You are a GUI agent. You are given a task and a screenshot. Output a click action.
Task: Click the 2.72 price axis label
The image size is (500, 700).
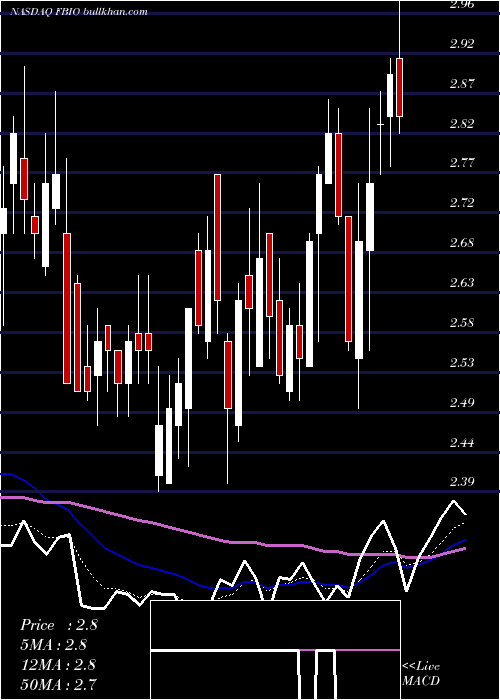461,203
